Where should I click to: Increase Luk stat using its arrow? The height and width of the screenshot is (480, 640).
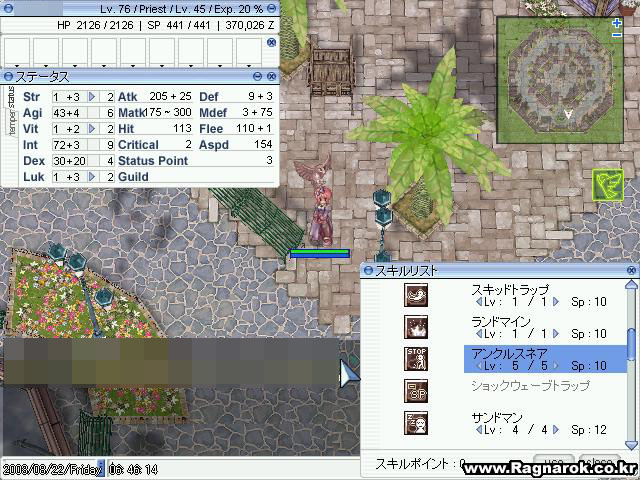tap(93, 177)
